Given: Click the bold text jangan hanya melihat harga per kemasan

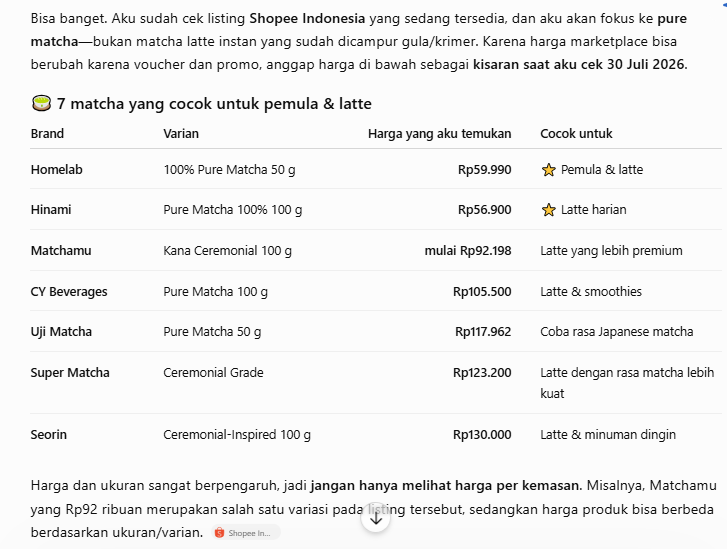Looking at the screenshot, I should point(445,485).
